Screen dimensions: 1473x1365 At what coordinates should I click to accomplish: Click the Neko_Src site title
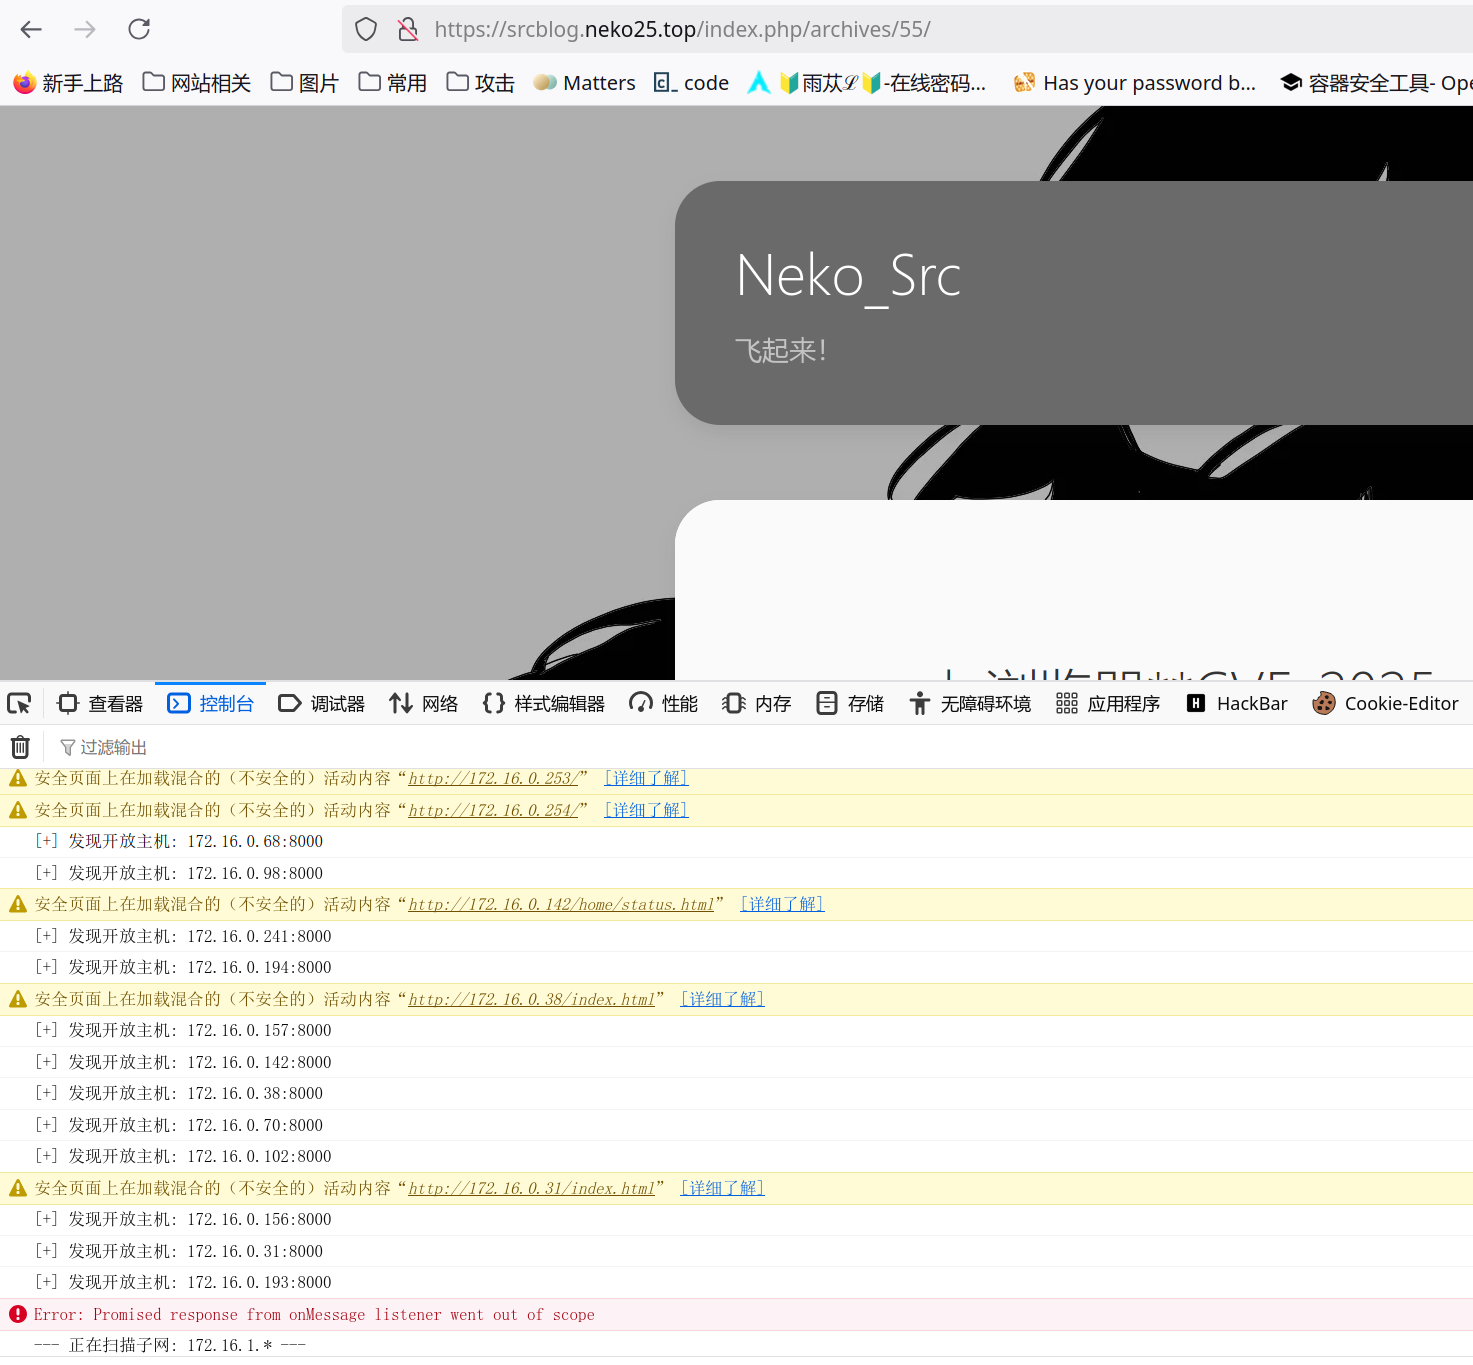(848, 276)
